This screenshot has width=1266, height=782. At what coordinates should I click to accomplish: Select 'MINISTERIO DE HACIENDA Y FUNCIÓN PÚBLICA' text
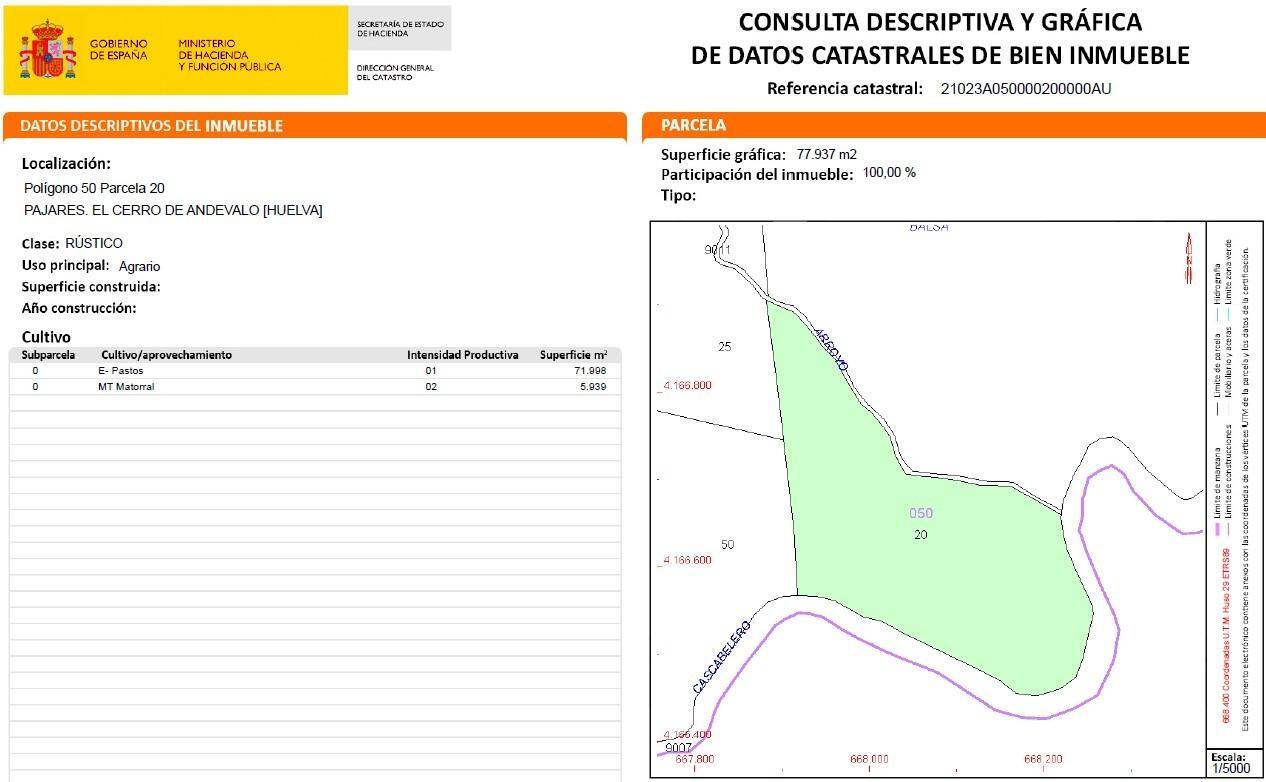229,55
